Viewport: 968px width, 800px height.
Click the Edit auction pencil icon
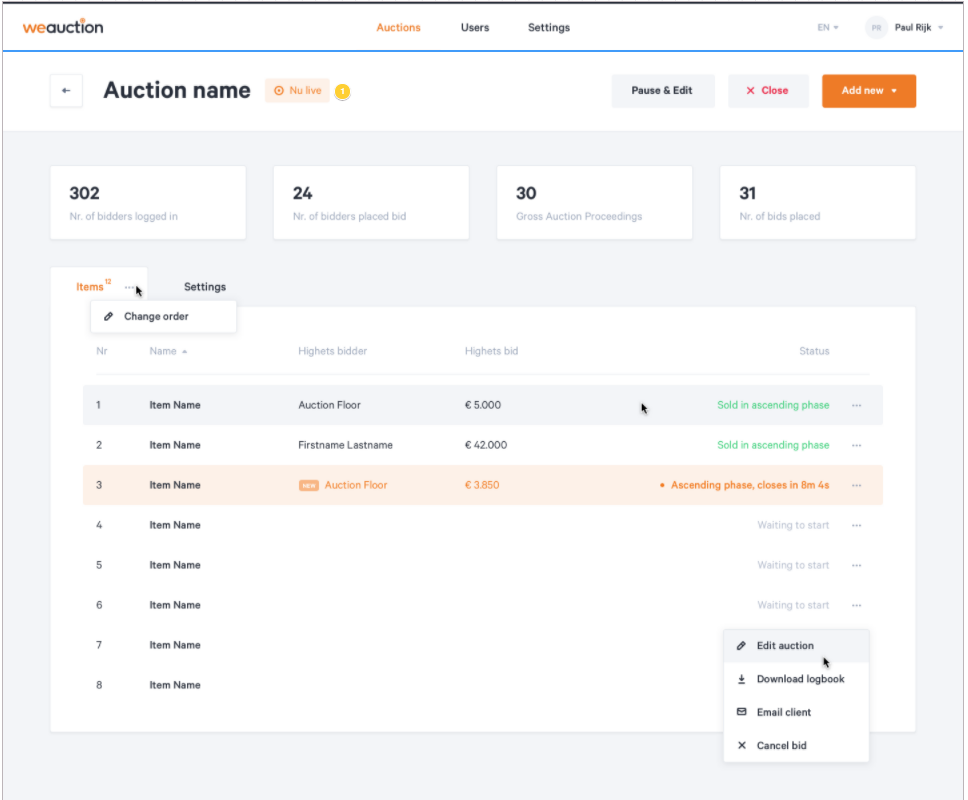coord(741,646)
